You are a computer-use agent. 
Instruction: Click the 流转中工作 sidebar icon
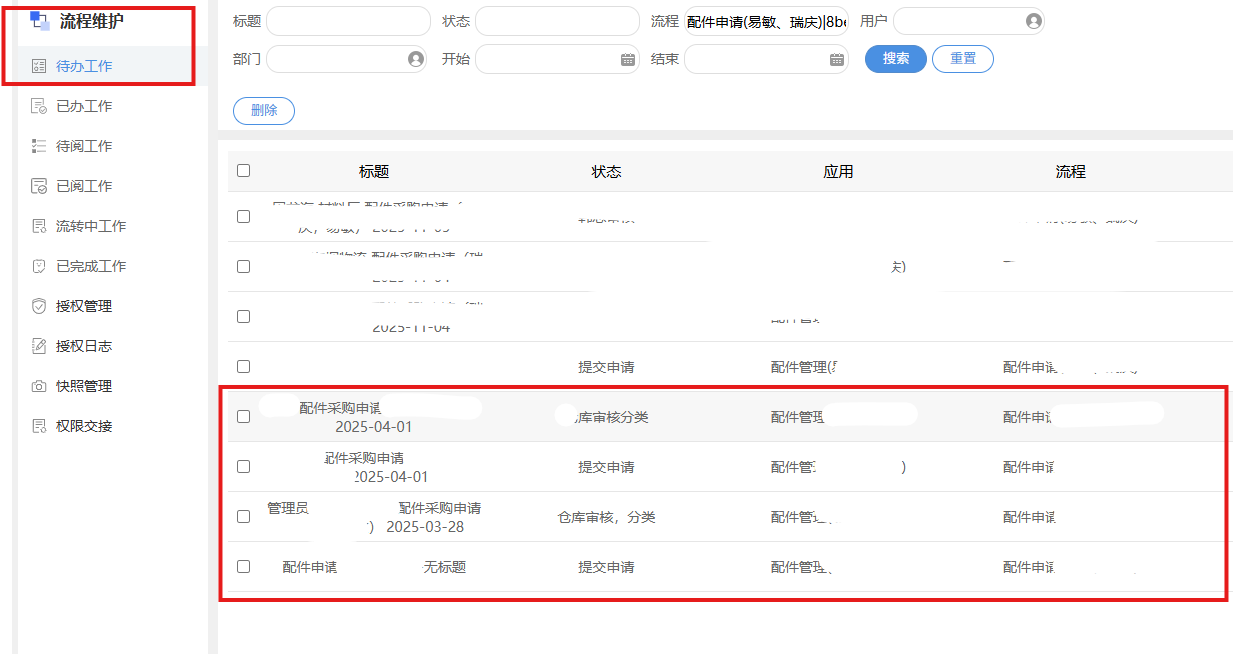click(x=39, y=226)
